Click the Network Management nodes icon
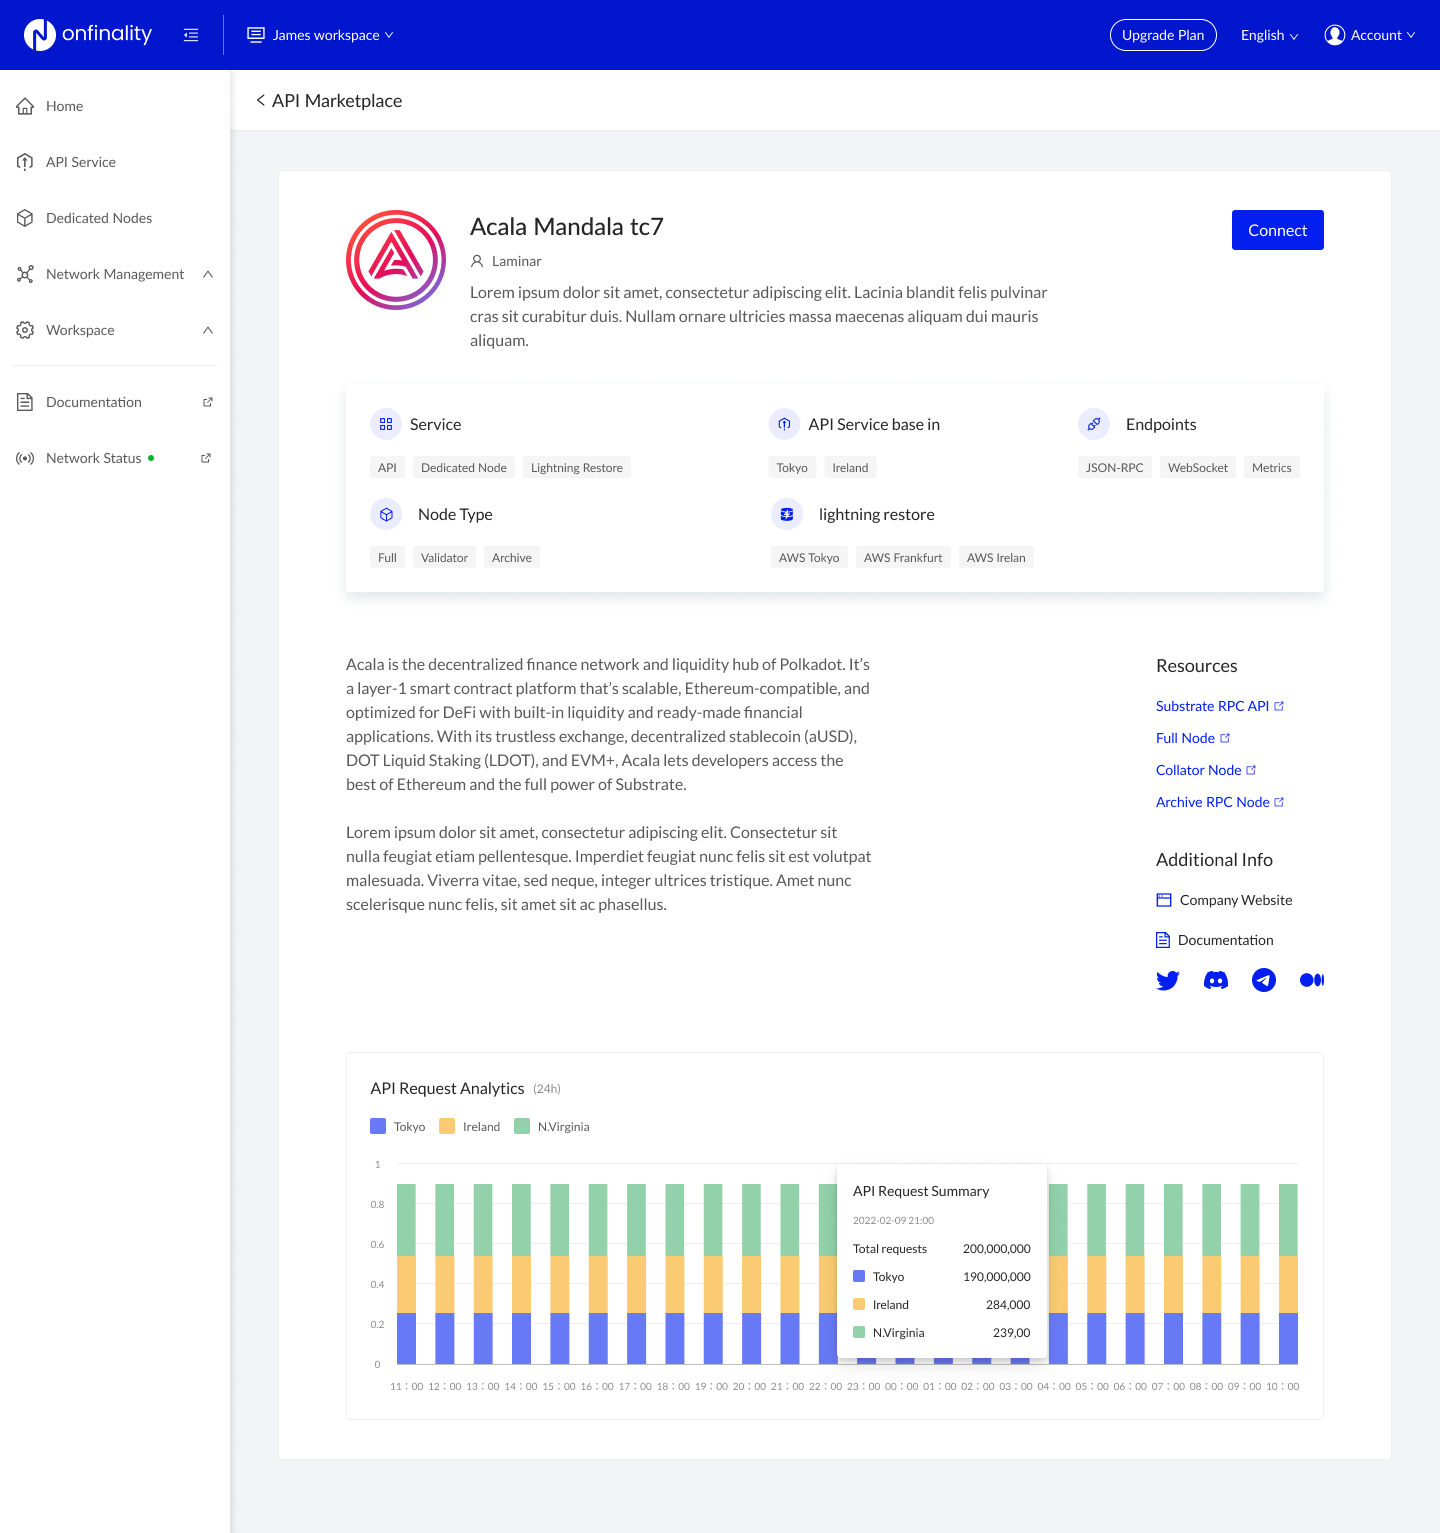The height and width of the screenshot is (1533, 1440). 25,274
